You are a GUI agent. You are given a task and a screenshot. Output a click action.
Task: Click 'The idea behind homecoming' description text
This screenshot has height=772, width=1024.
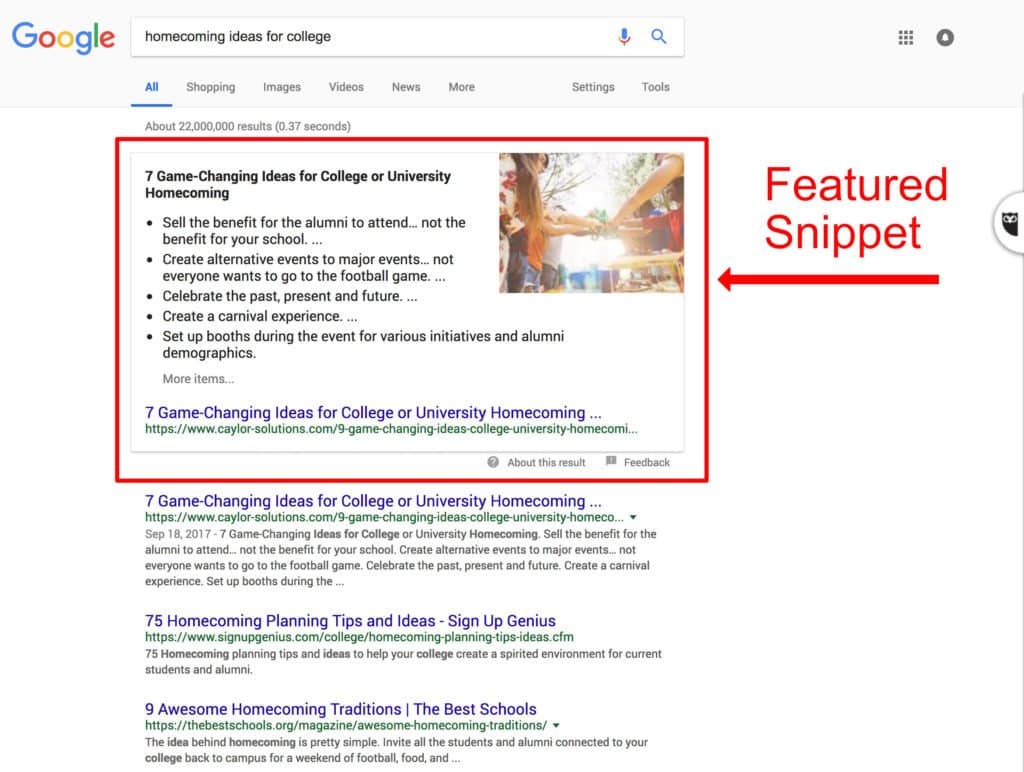(396, 750)
